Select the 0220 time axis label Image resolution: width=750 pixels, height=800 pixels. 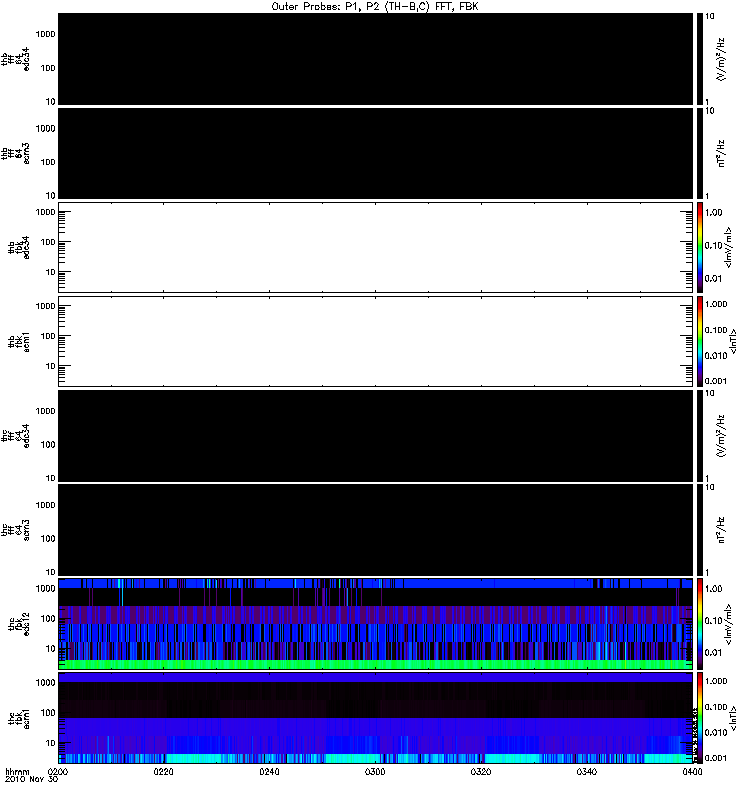pyautogui.click(x=164, y=771)
